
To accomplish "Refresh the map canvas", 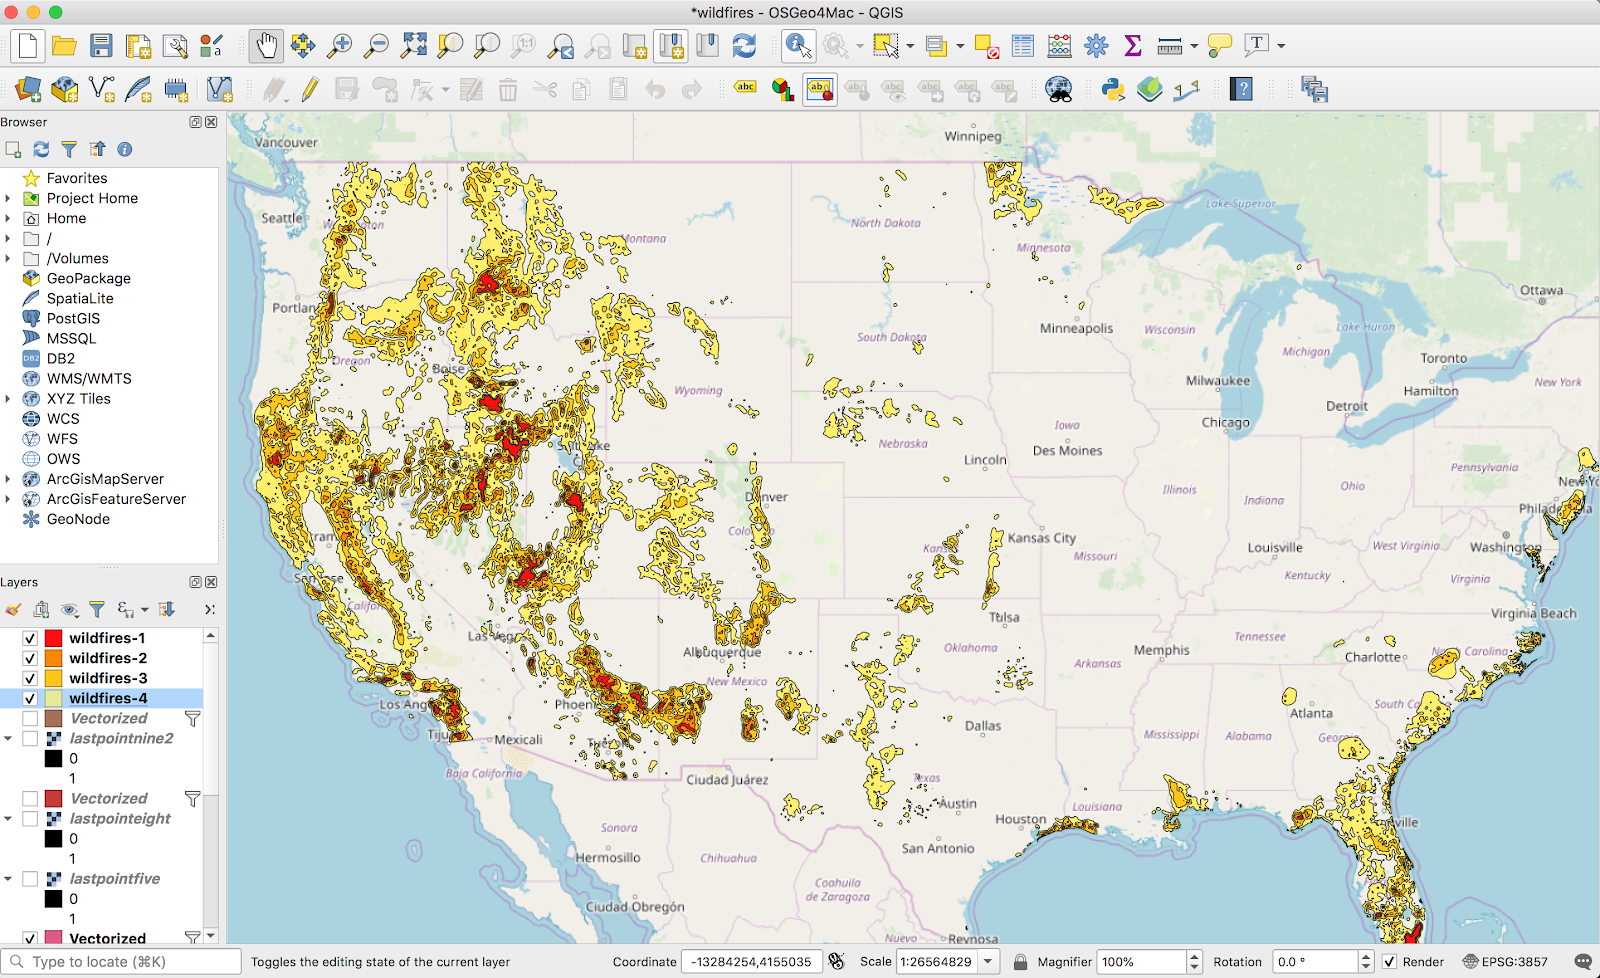I will tap(744, 46).
